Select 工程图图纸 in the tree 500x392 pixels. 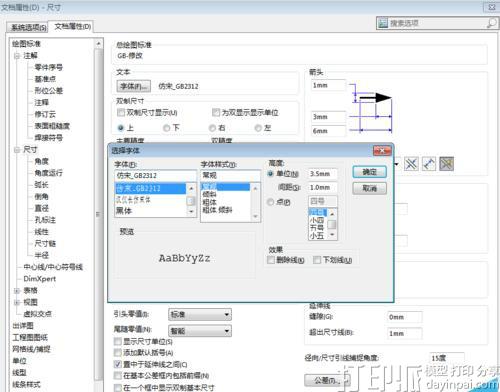(30, 337)
